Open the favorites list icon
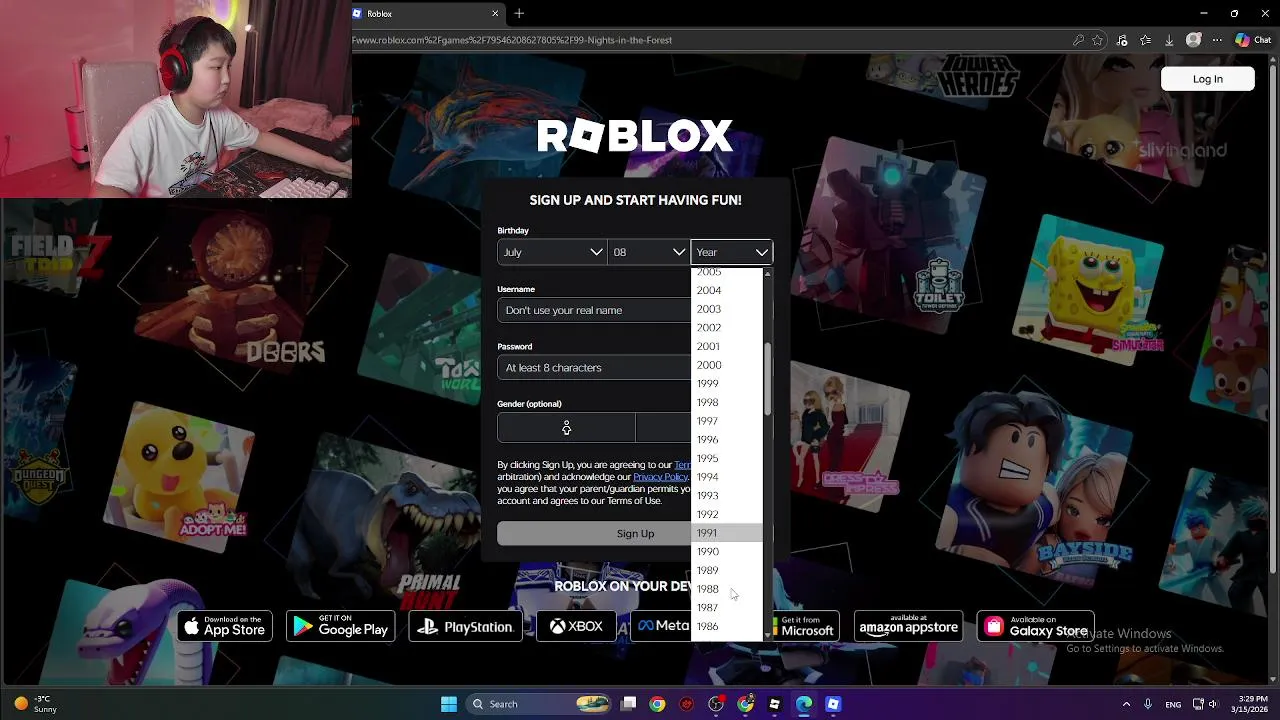This screenshot has width=1280, height=720. [1146, 40]
